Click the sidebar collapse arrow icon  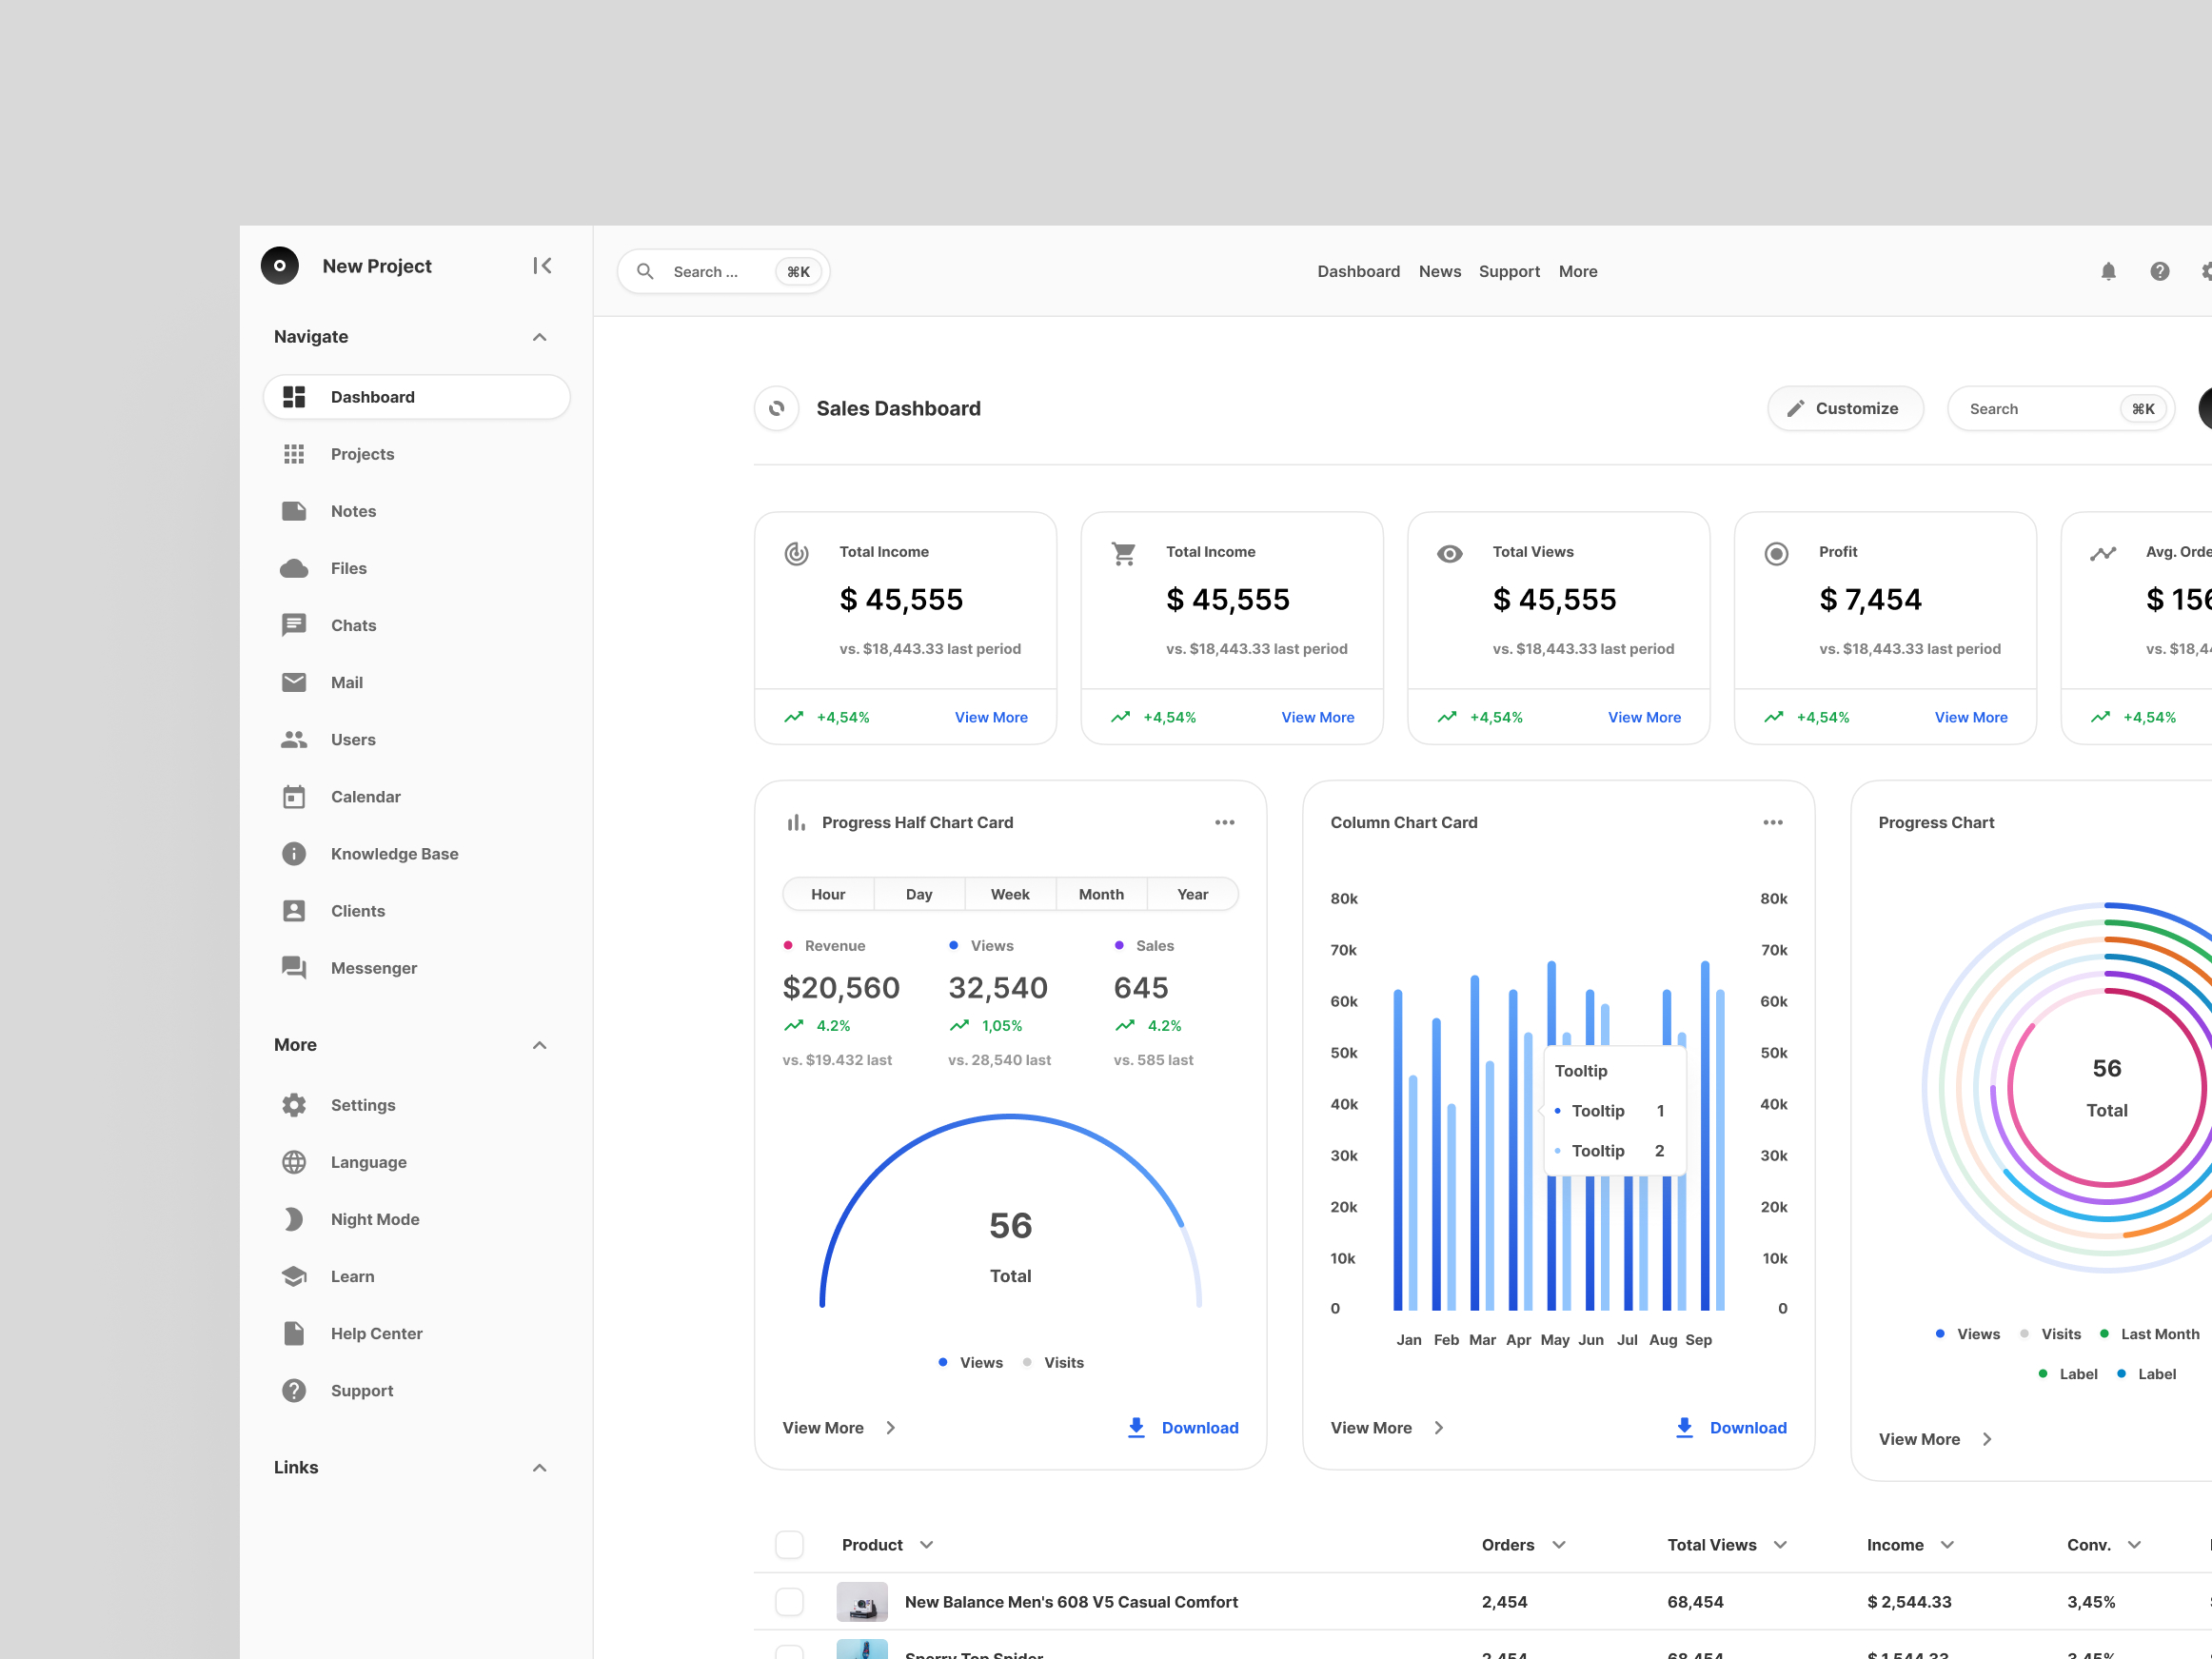click(x=542, y=266)
